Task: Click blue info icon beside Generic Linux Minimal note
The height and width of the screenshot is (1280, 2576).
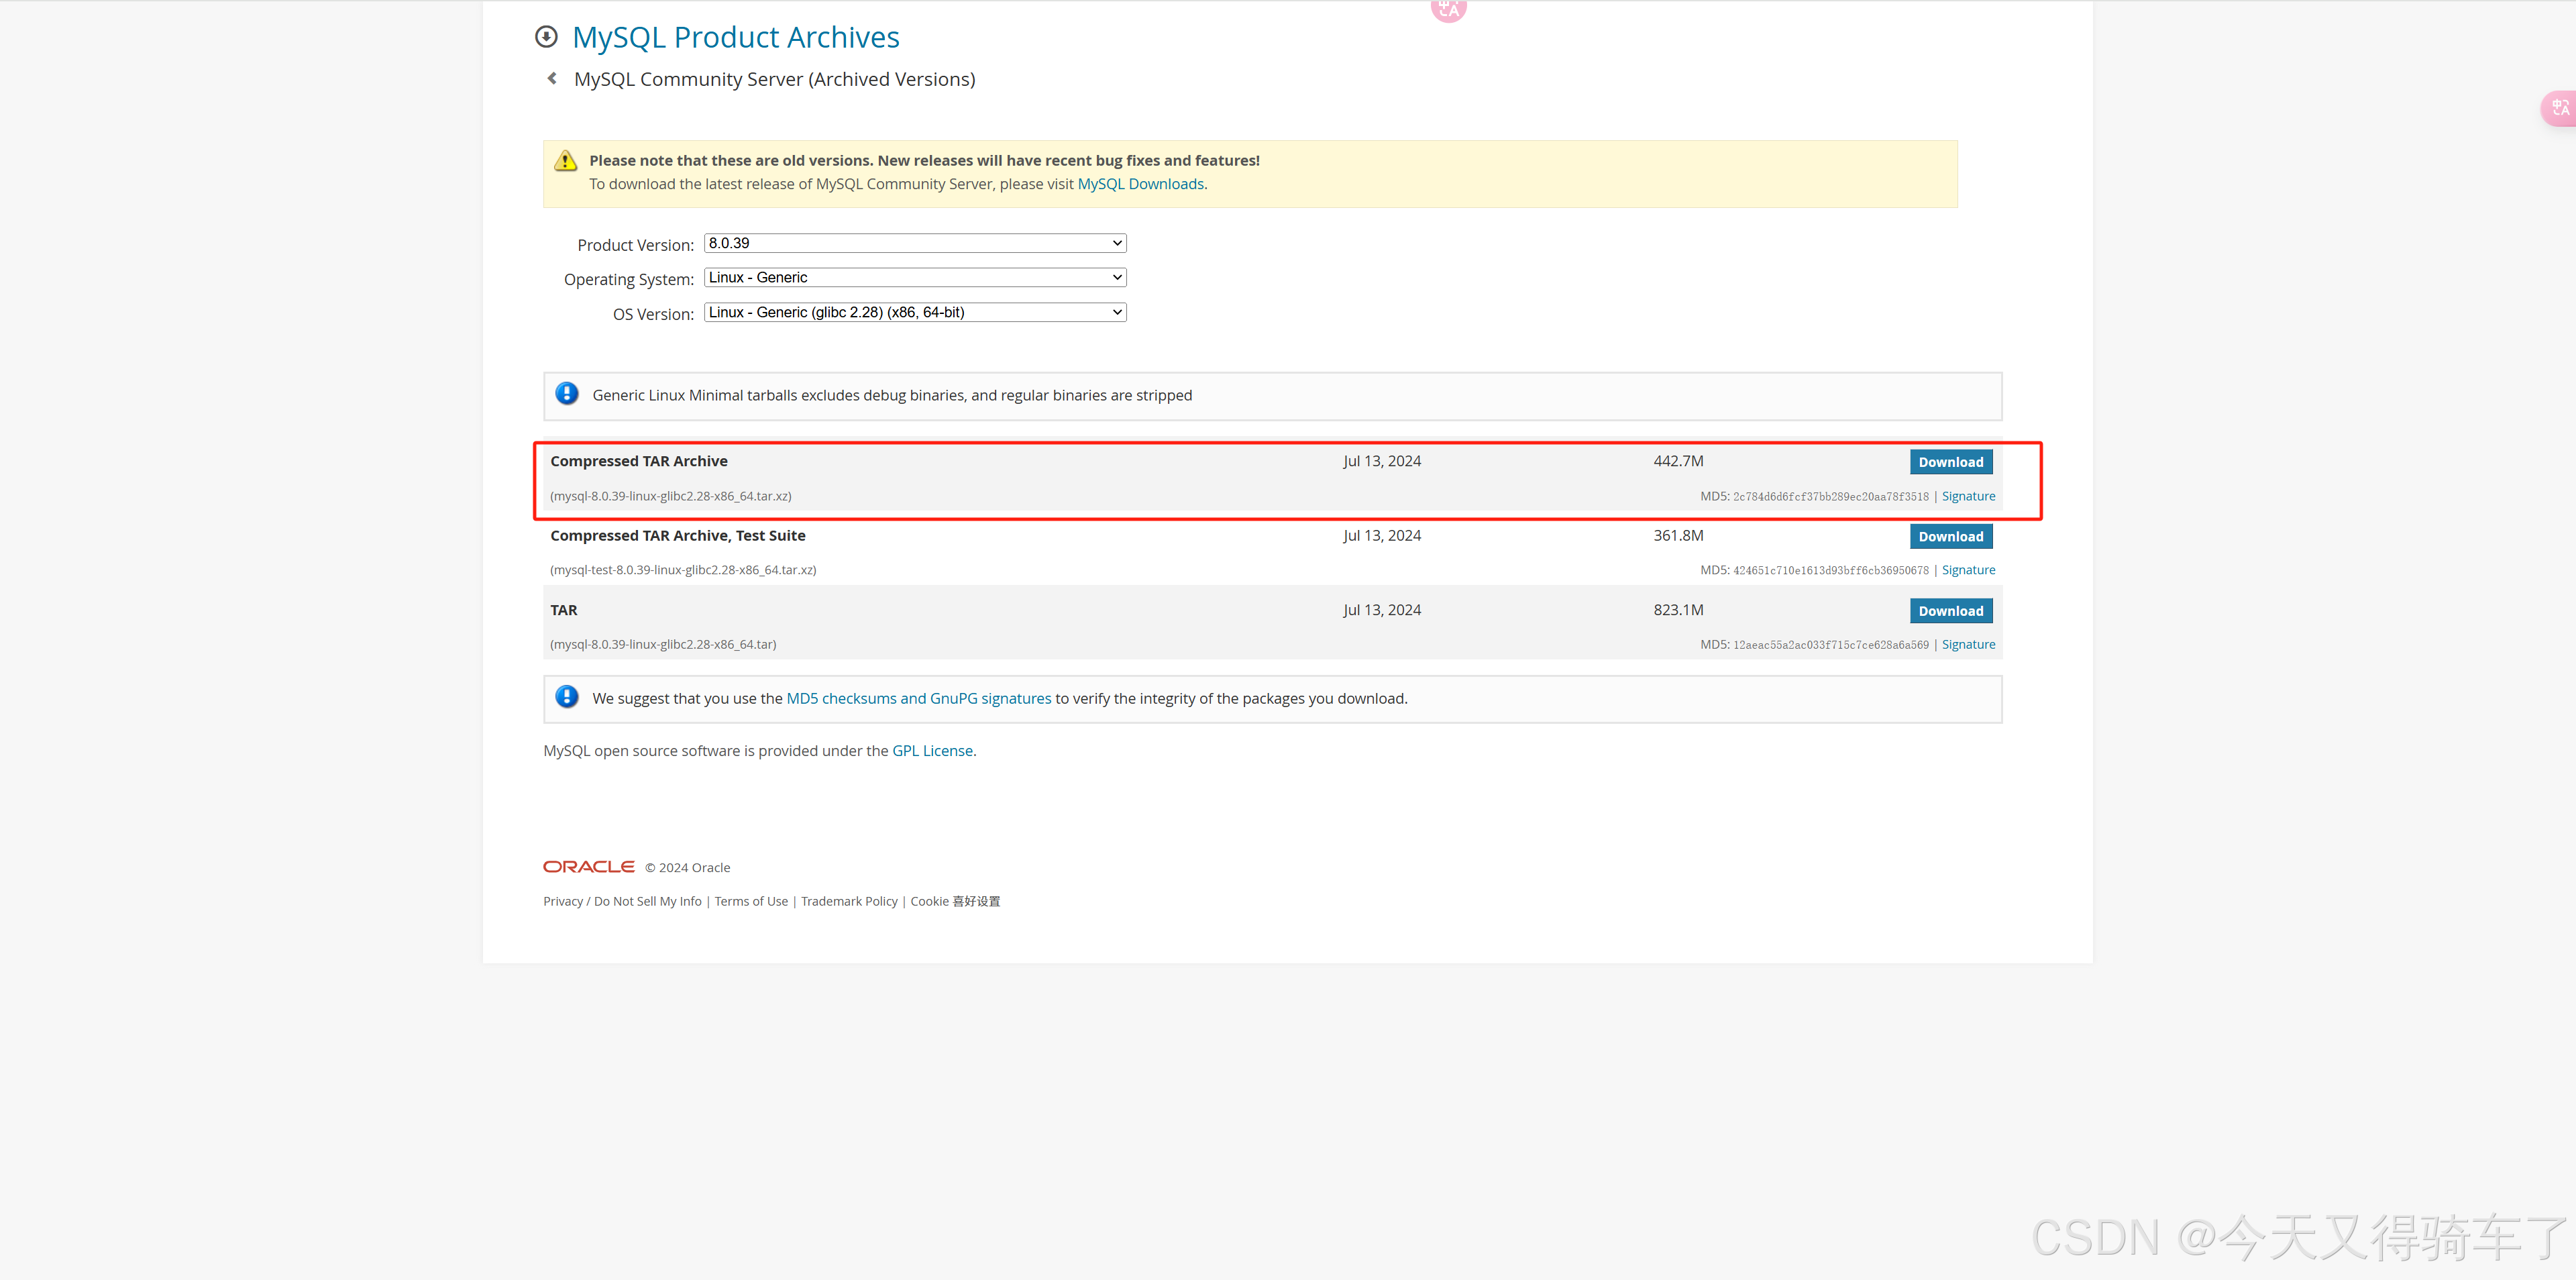Action: click(567, 394)
